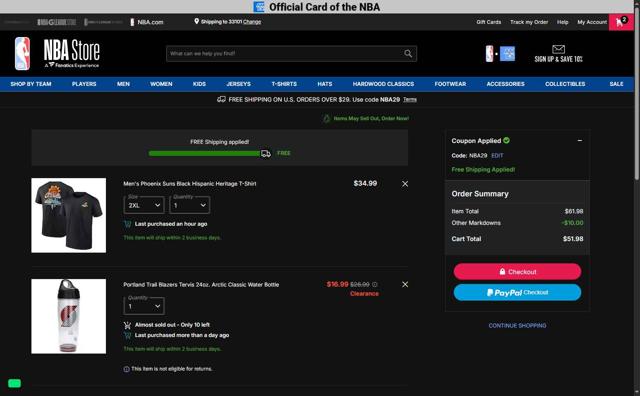This screenshot has height=396, width=640.
Task: Click the Phoenix Suns T-Shirt thumbnail
Action: (x=69, y=215)
